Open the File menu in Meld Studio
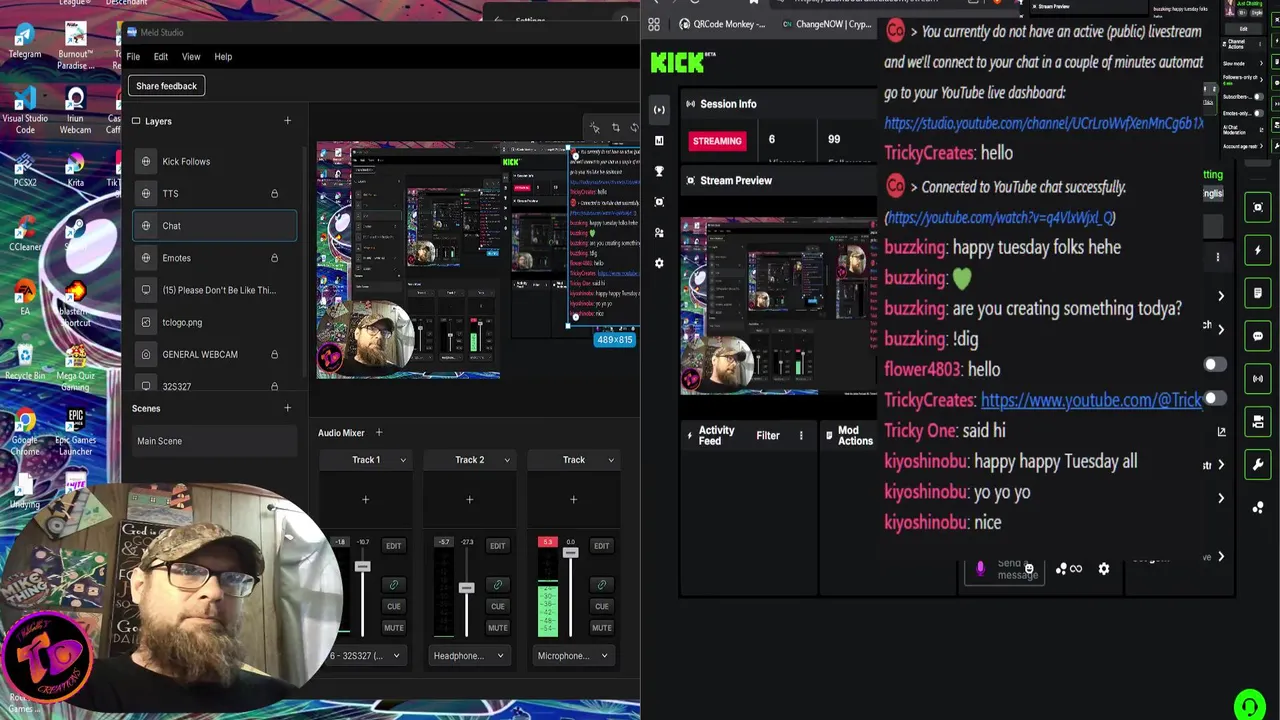 133,57
